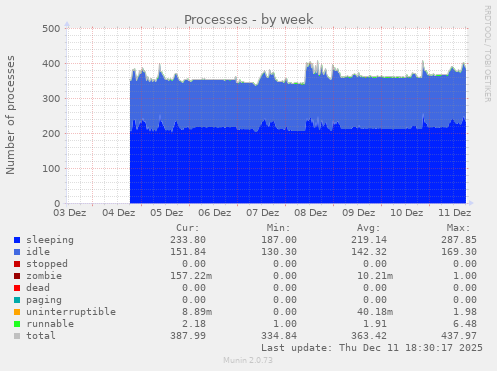Click the 200 y-axis tick label

(51, 134)
